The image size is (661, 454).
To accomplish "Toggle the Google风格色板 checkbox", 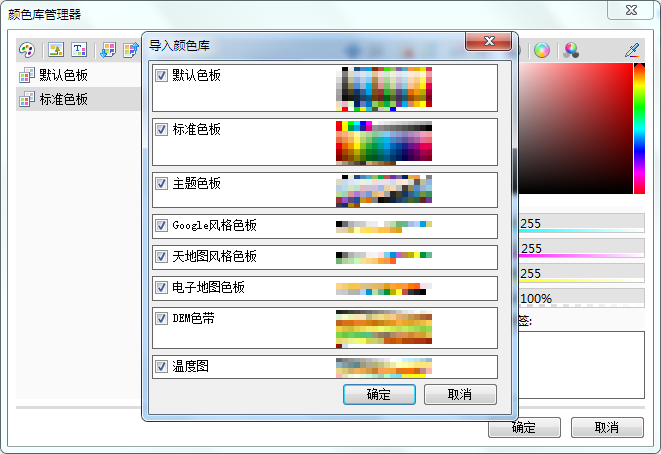I will coord(162,225).
